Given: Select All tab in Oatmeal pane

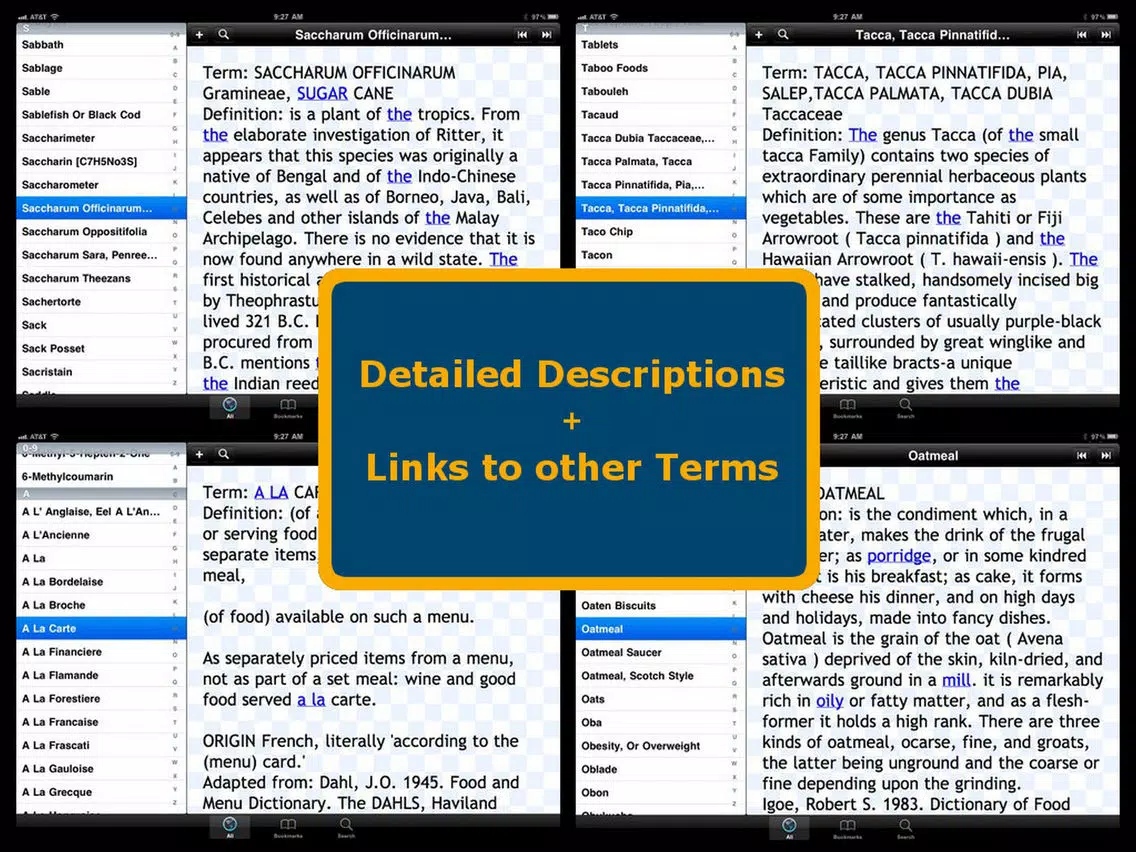Looking at the screenshot, I should (x=789, y=827).
